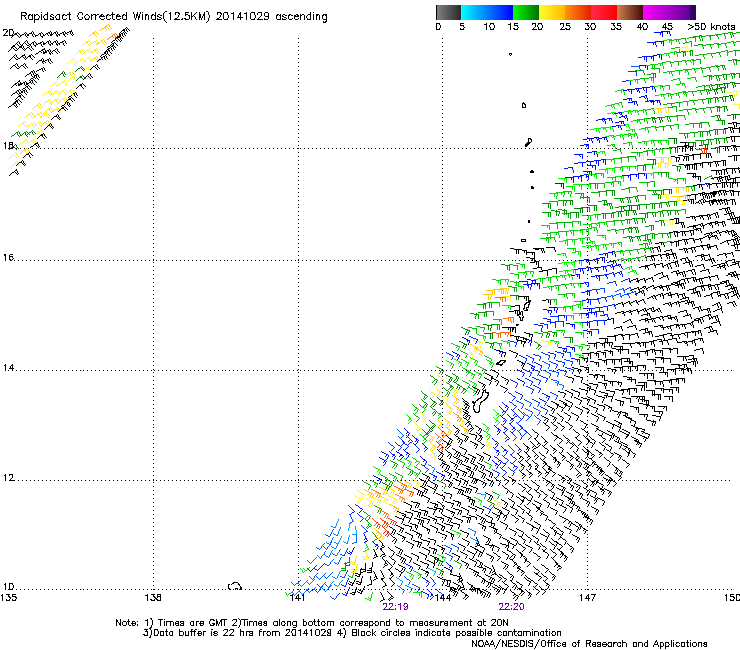Click the NOAA/NESDIS credit text

click(x=589, y=644)
